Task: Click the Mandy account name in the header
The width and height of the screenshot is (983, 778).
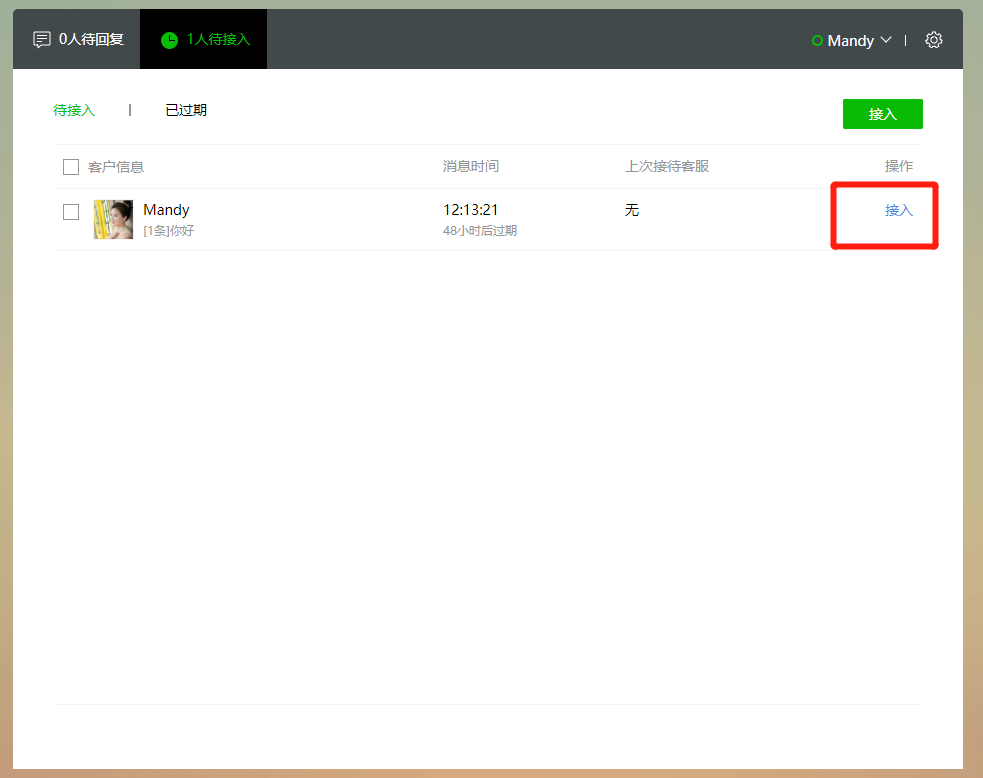Action: point(851,41)
